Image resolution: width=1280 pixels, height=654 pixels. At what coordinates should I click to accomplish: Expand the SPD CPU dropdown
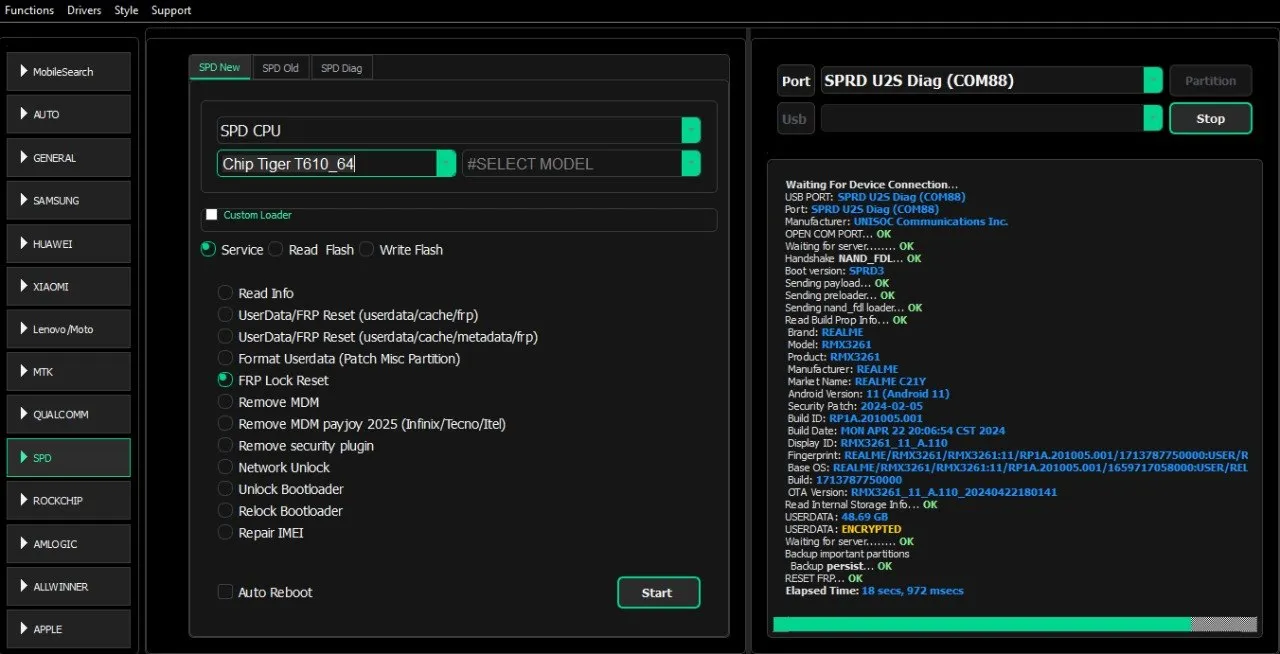pyautogui.click(x=690, y=131)
